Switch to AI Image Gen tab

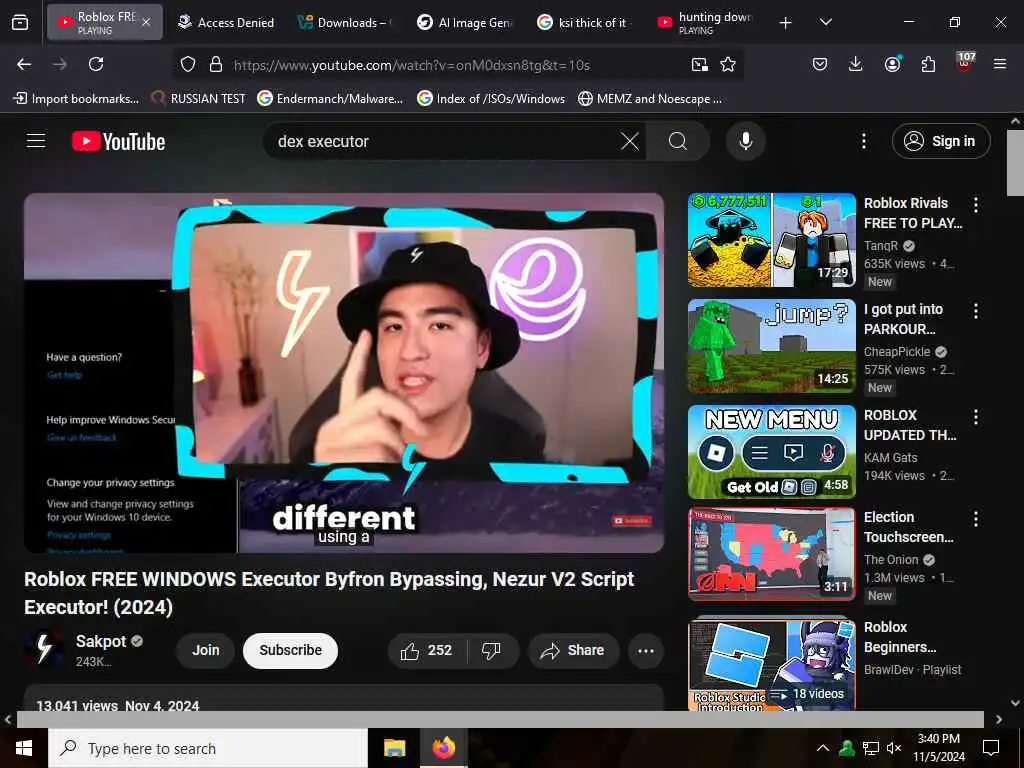point(465,23)
